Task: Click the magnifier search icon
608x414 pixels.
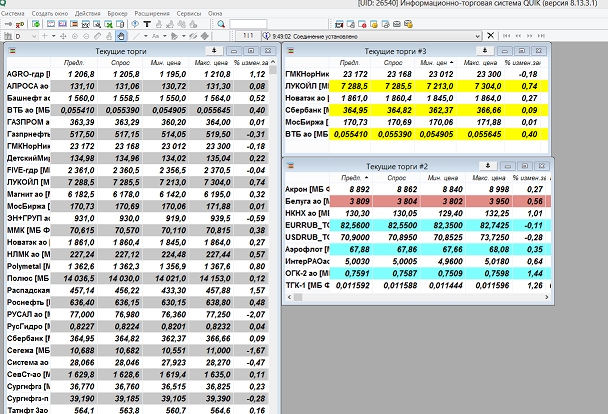Action: (221, 24)
